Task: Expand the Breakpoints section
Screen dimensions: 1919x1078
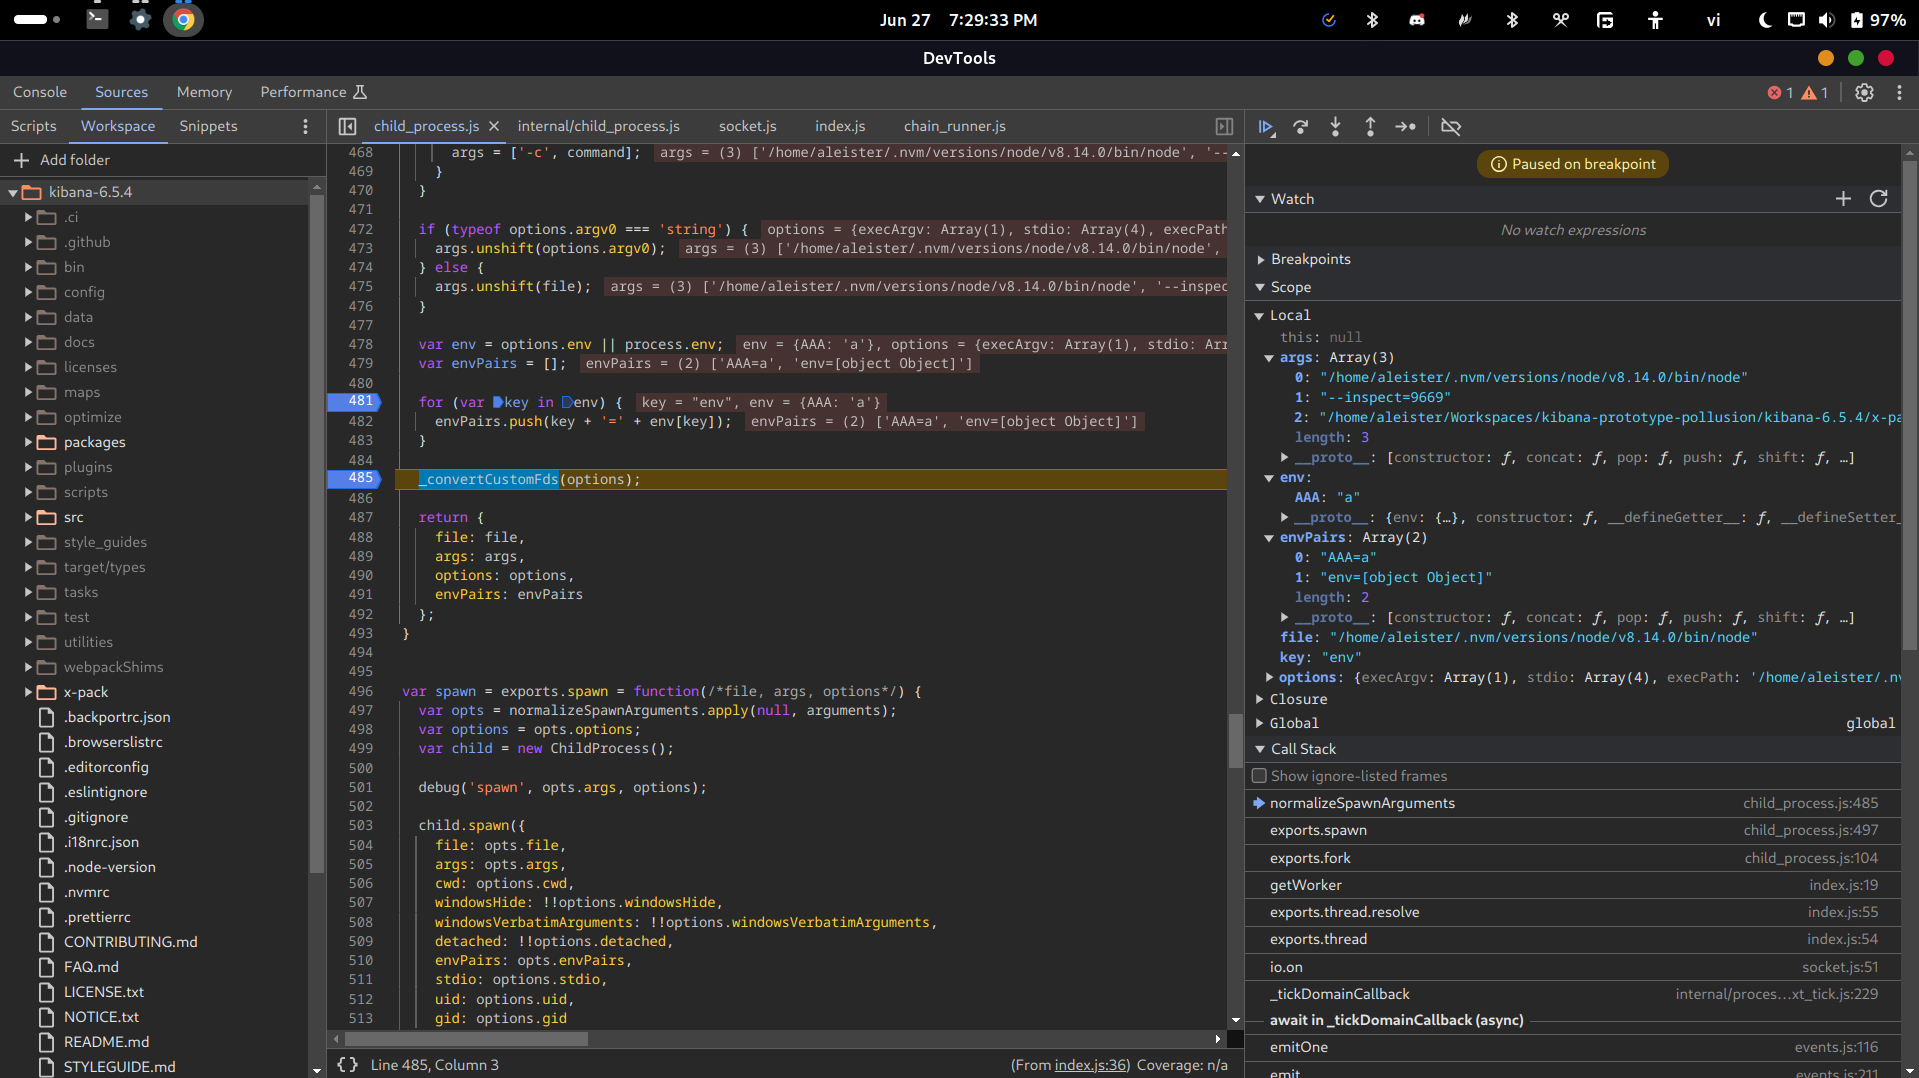Action: (1261, 259)
